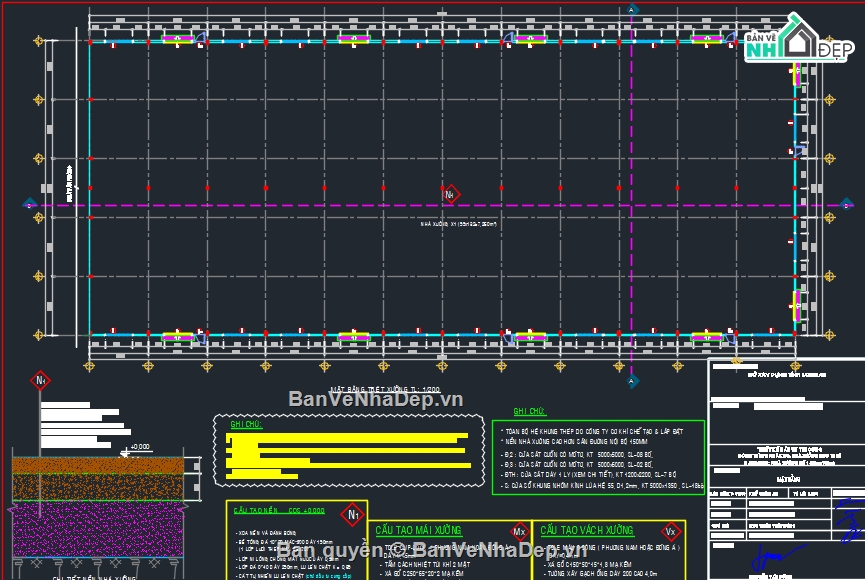Click the Vx diamond symbol beside Cấu Tạo Vách Xưởng
Image resolution: width=865 pixels, height=580 pixels.
point(671,531)
